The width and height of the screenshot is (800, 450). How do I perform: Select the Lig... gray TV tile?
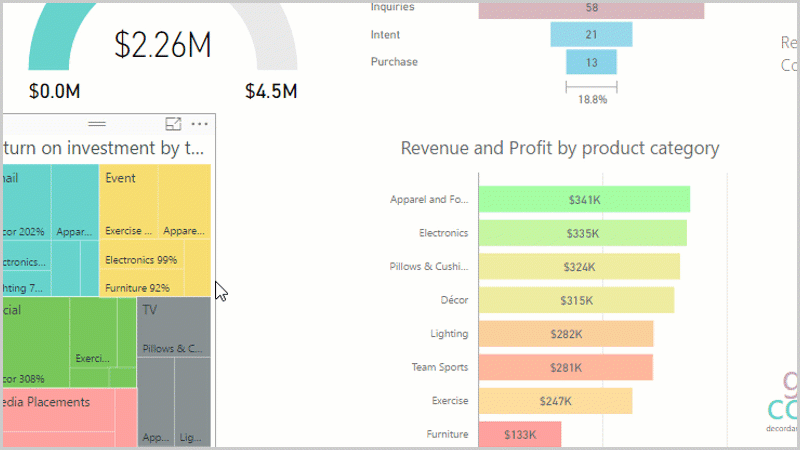point(193,402)
